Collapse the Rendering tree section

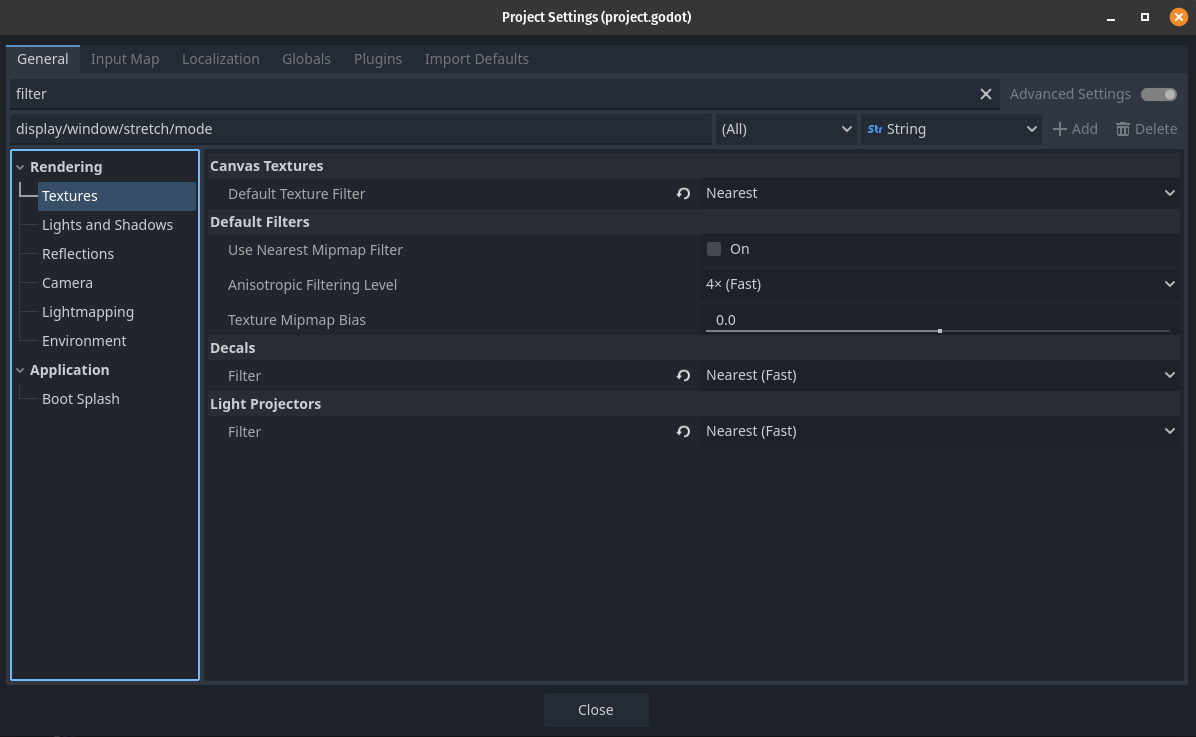[x=21, y=167]
